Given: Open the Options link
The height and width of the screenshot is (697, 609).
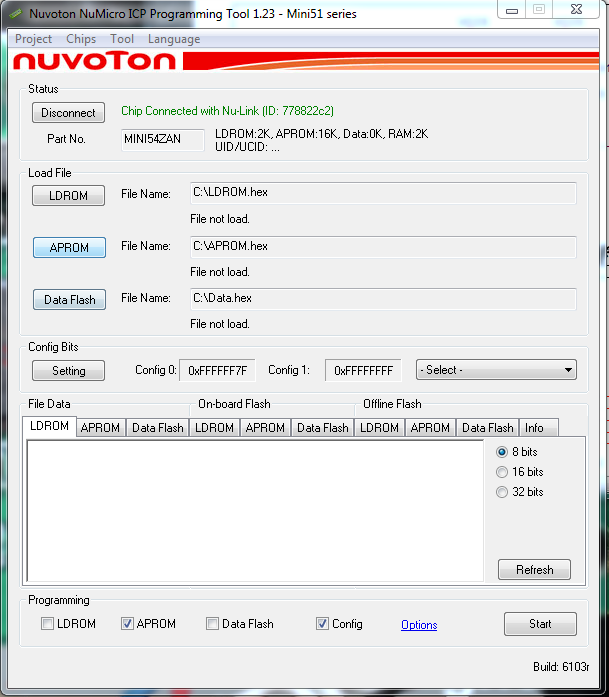Looking at the screenshot, I should coord(419,625).
